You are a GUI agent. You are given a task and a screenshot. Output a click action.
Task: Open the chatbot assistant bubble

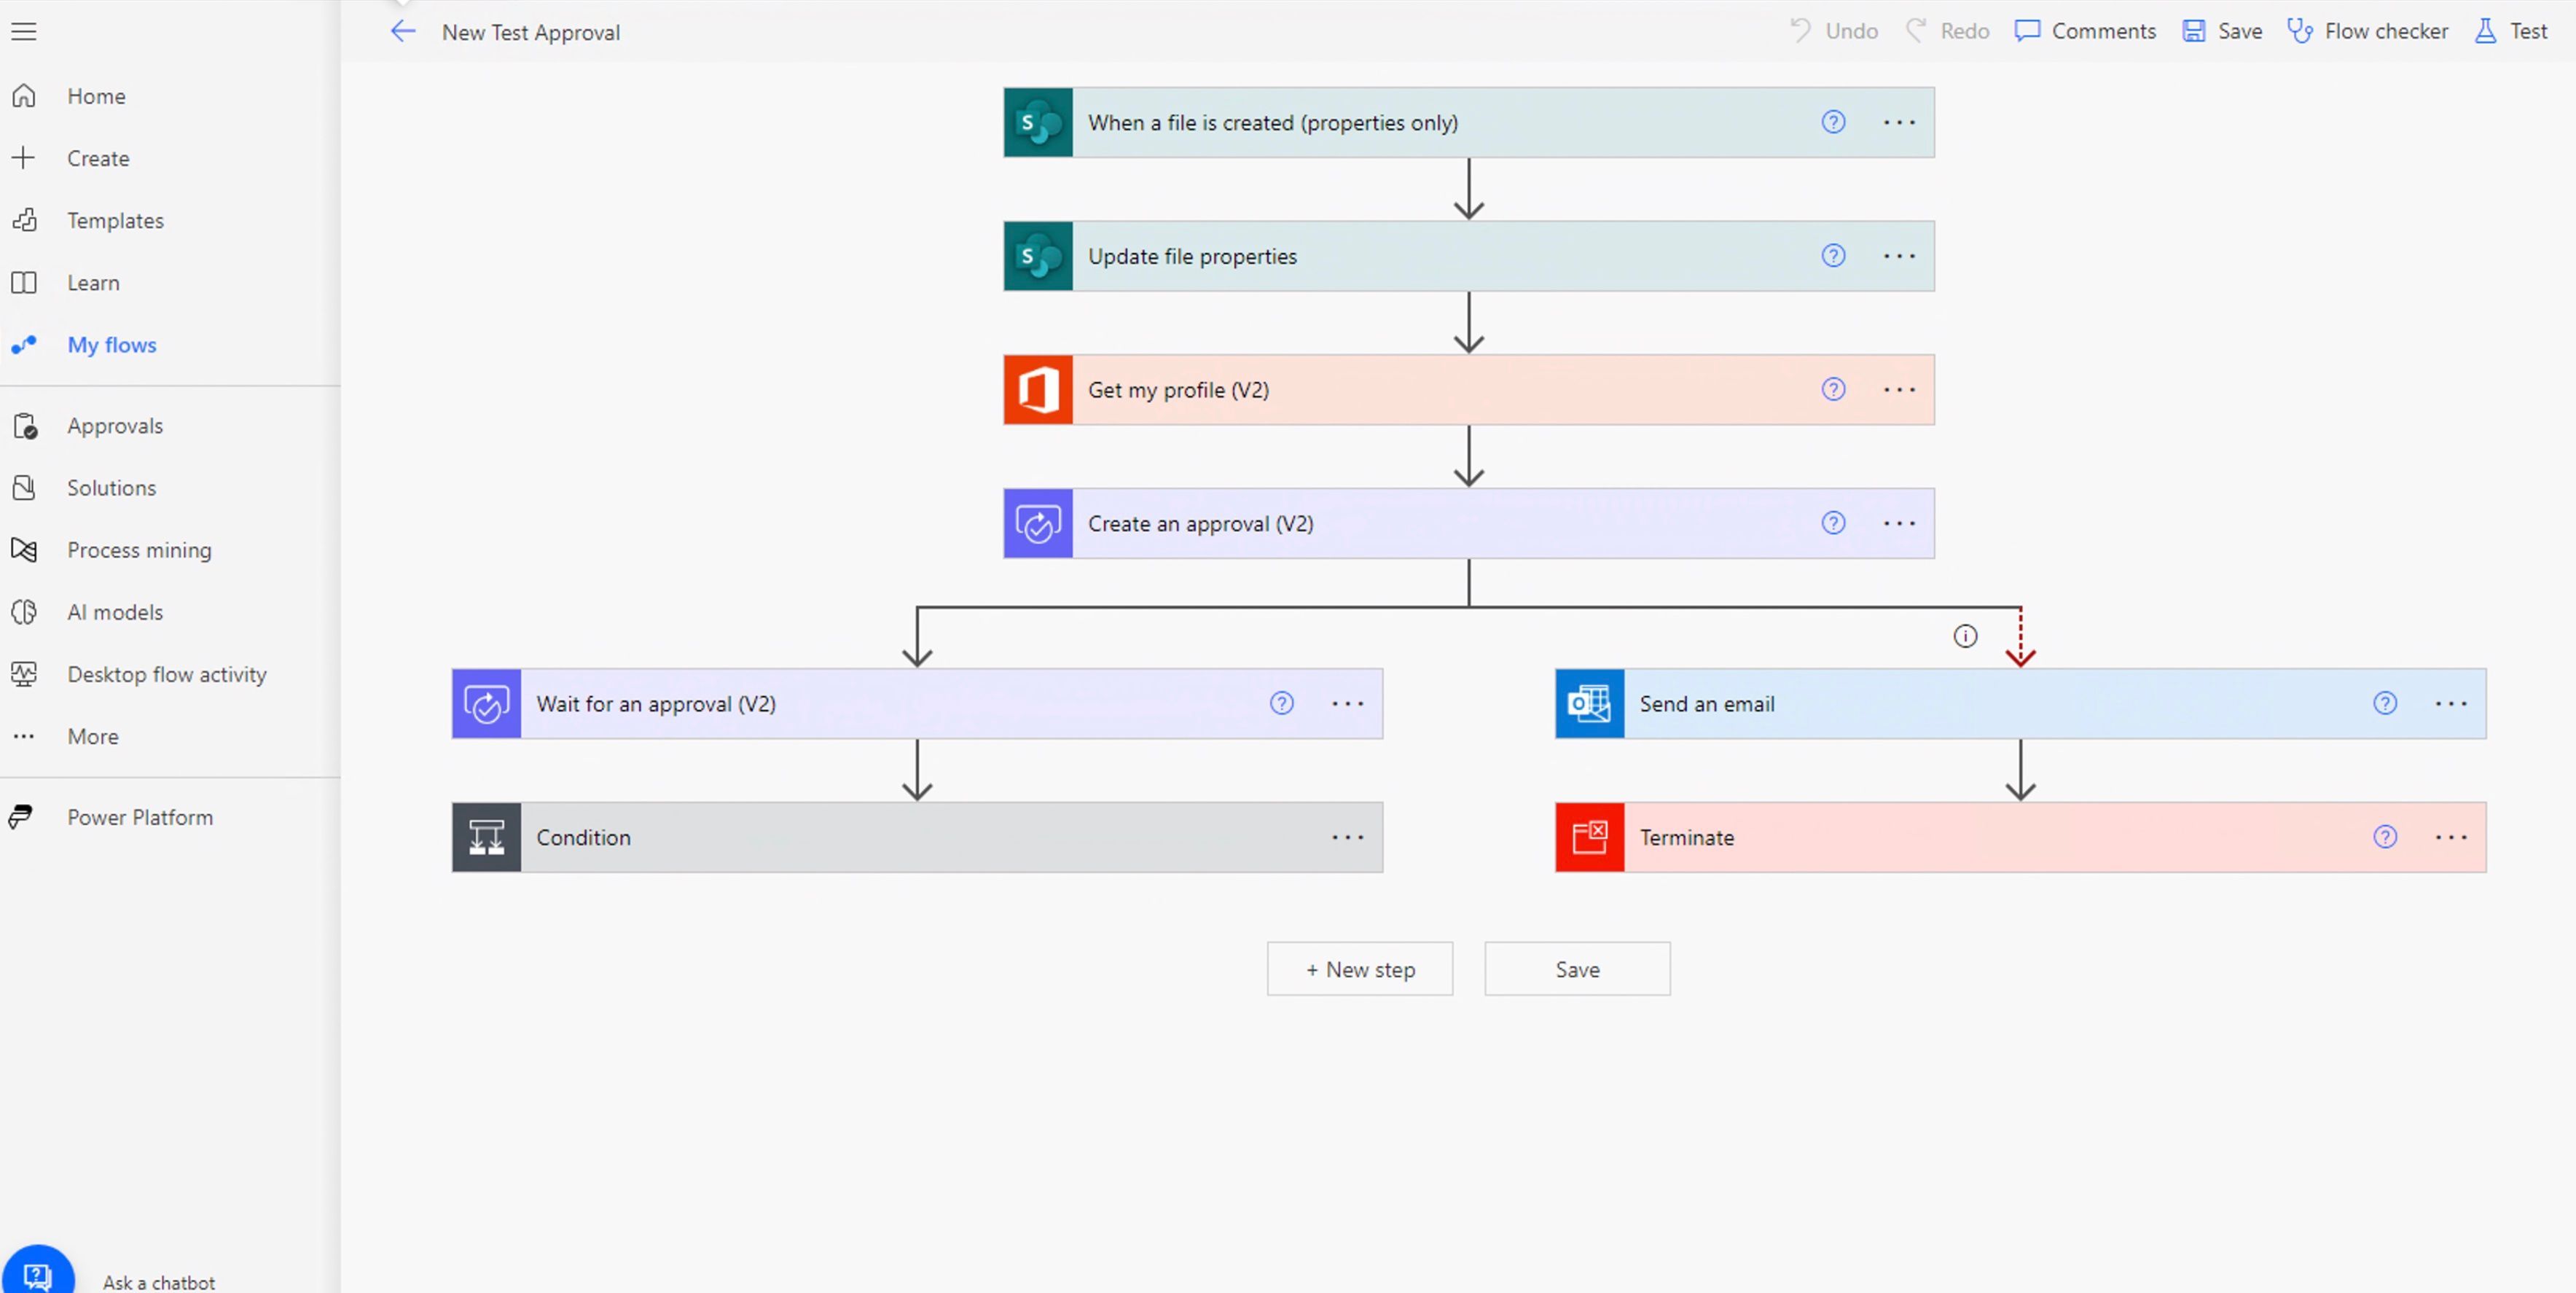39,1272
